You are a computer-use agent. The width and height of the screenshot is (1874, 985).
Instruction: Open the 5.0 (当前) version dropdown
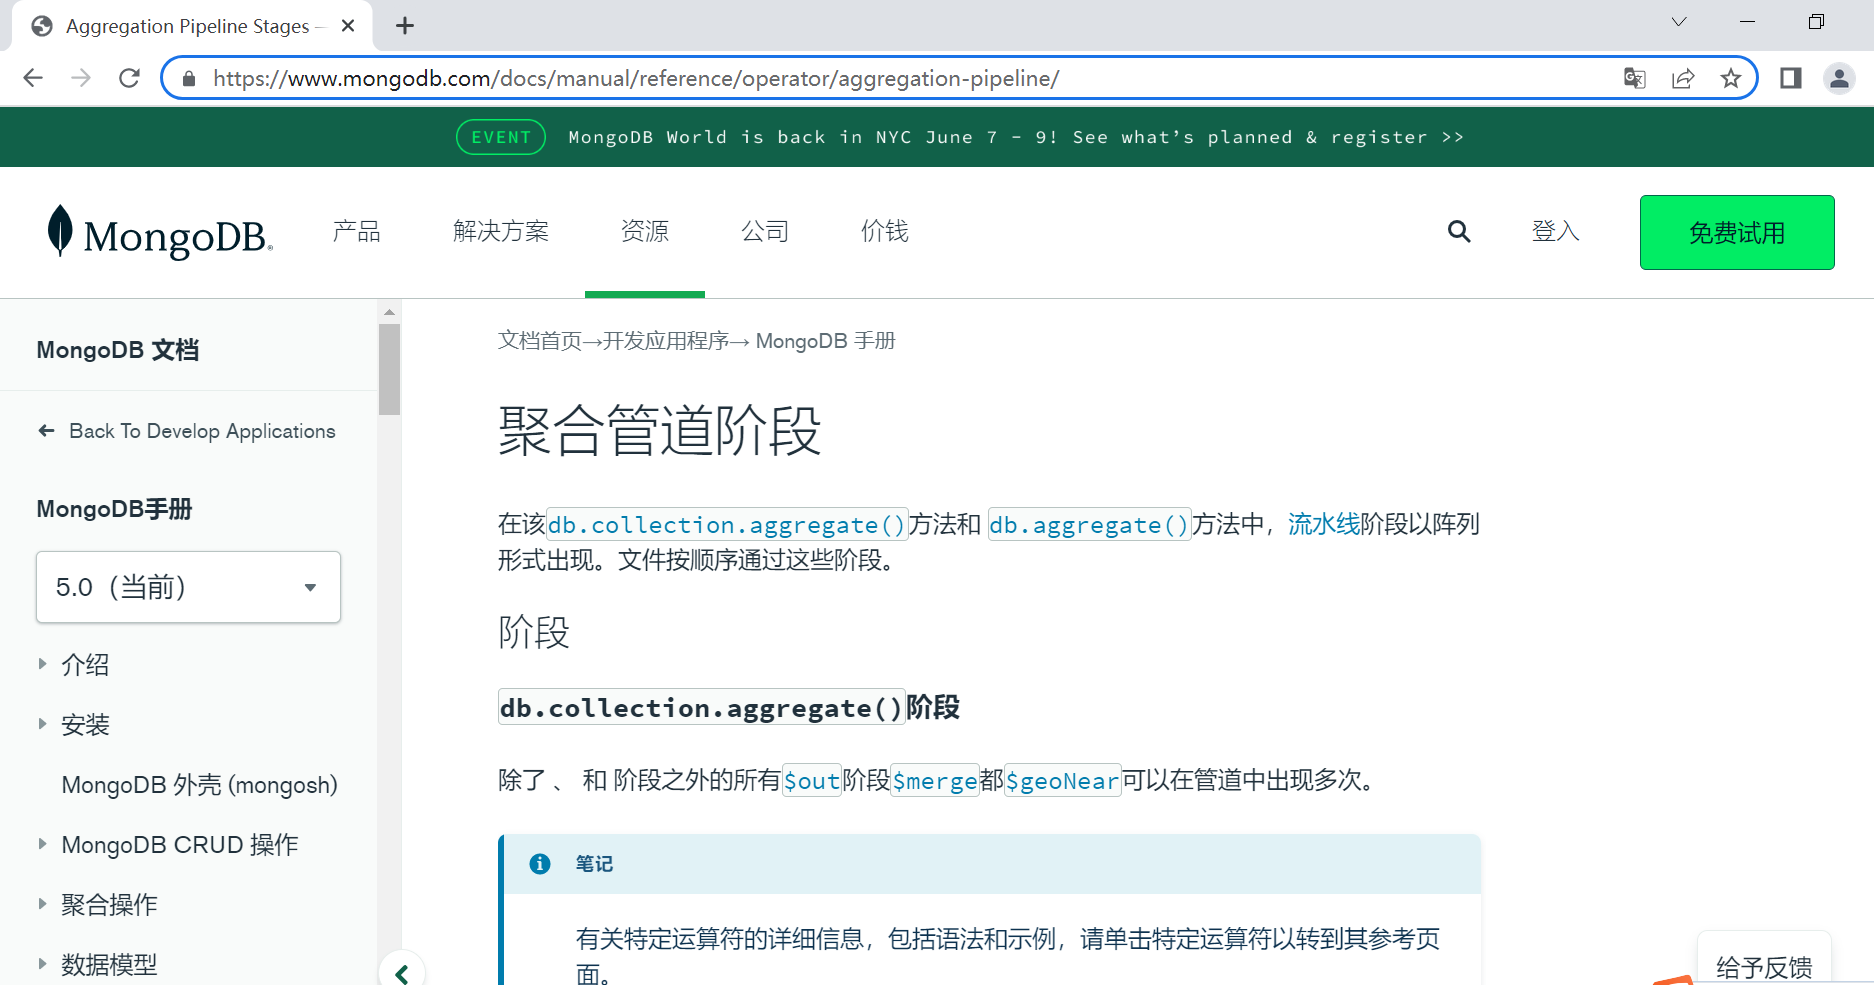click(188, 587)
